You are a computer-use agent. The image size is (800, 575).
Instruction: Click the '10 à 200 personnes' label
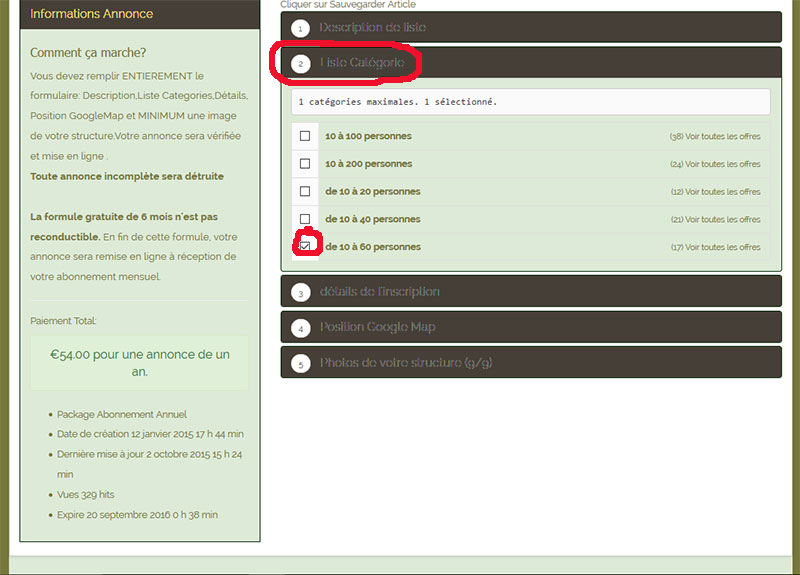[x=368, y=164]
